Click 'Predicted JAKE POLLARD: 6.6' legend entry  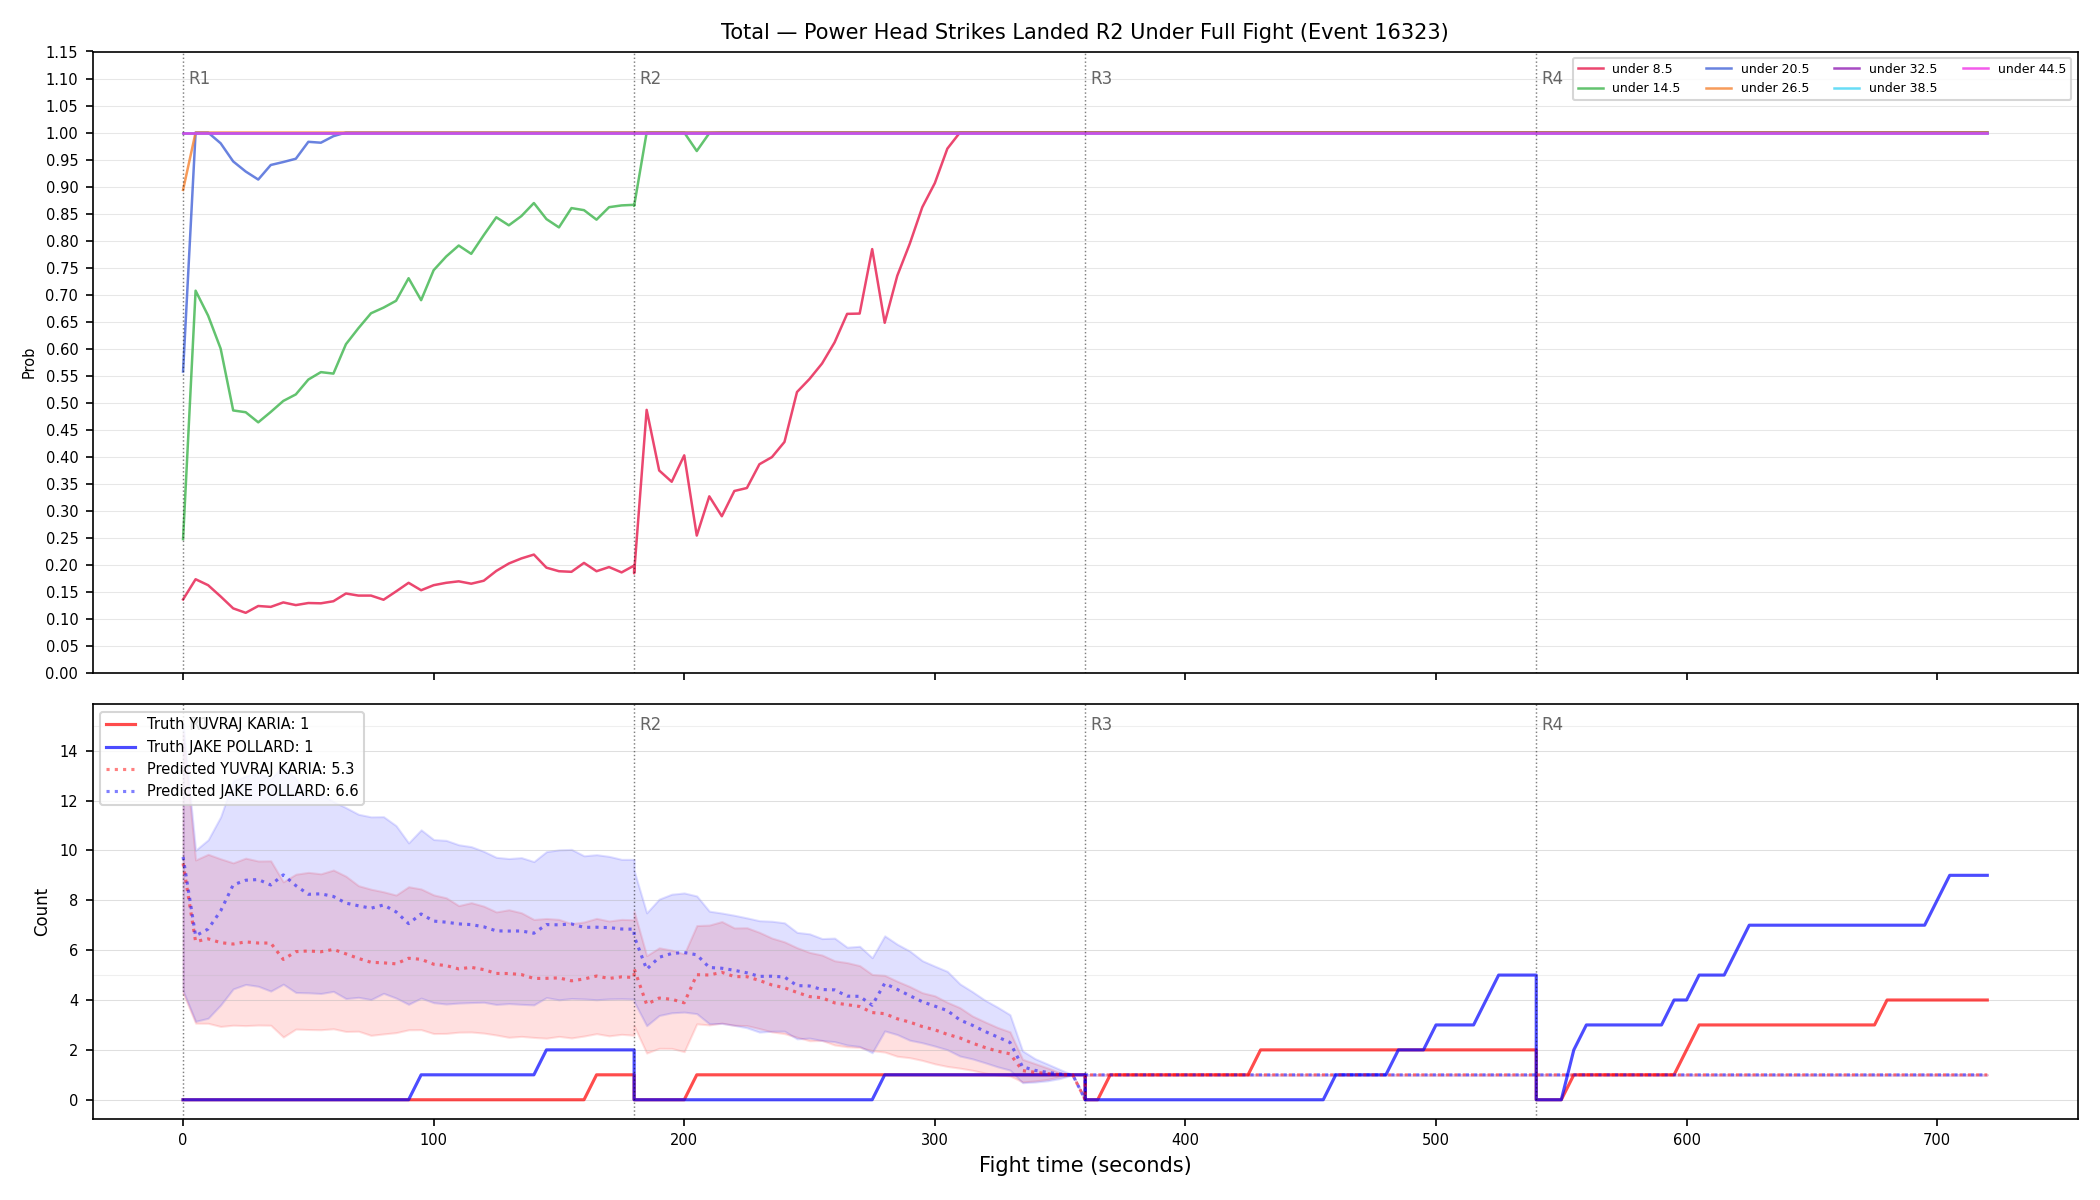click(232, 791)
